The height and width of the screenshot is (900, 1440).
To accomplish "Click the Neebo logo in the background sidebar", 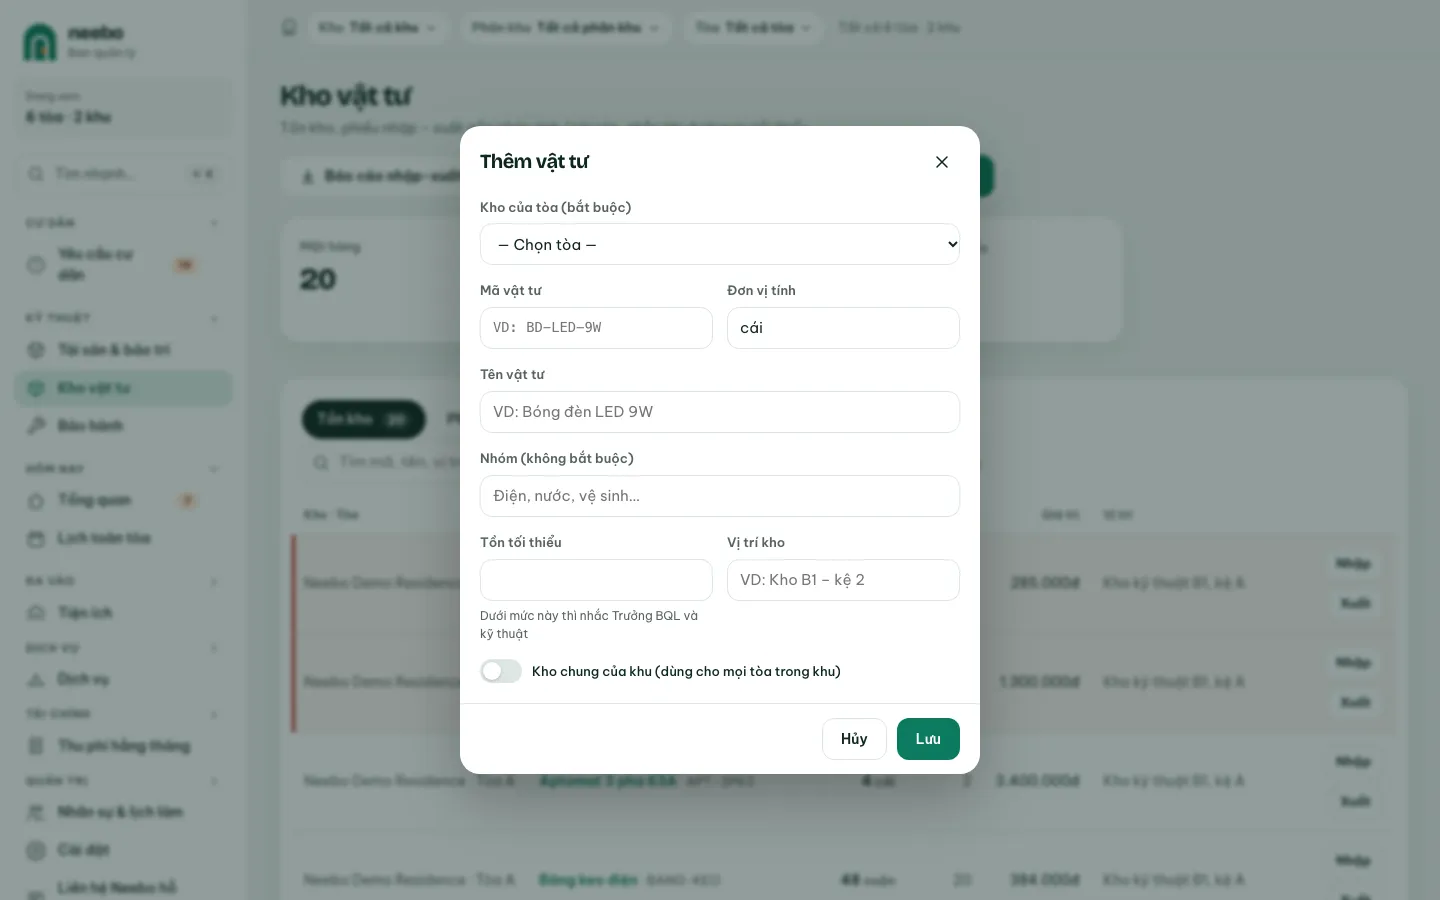I will [40, 42].
